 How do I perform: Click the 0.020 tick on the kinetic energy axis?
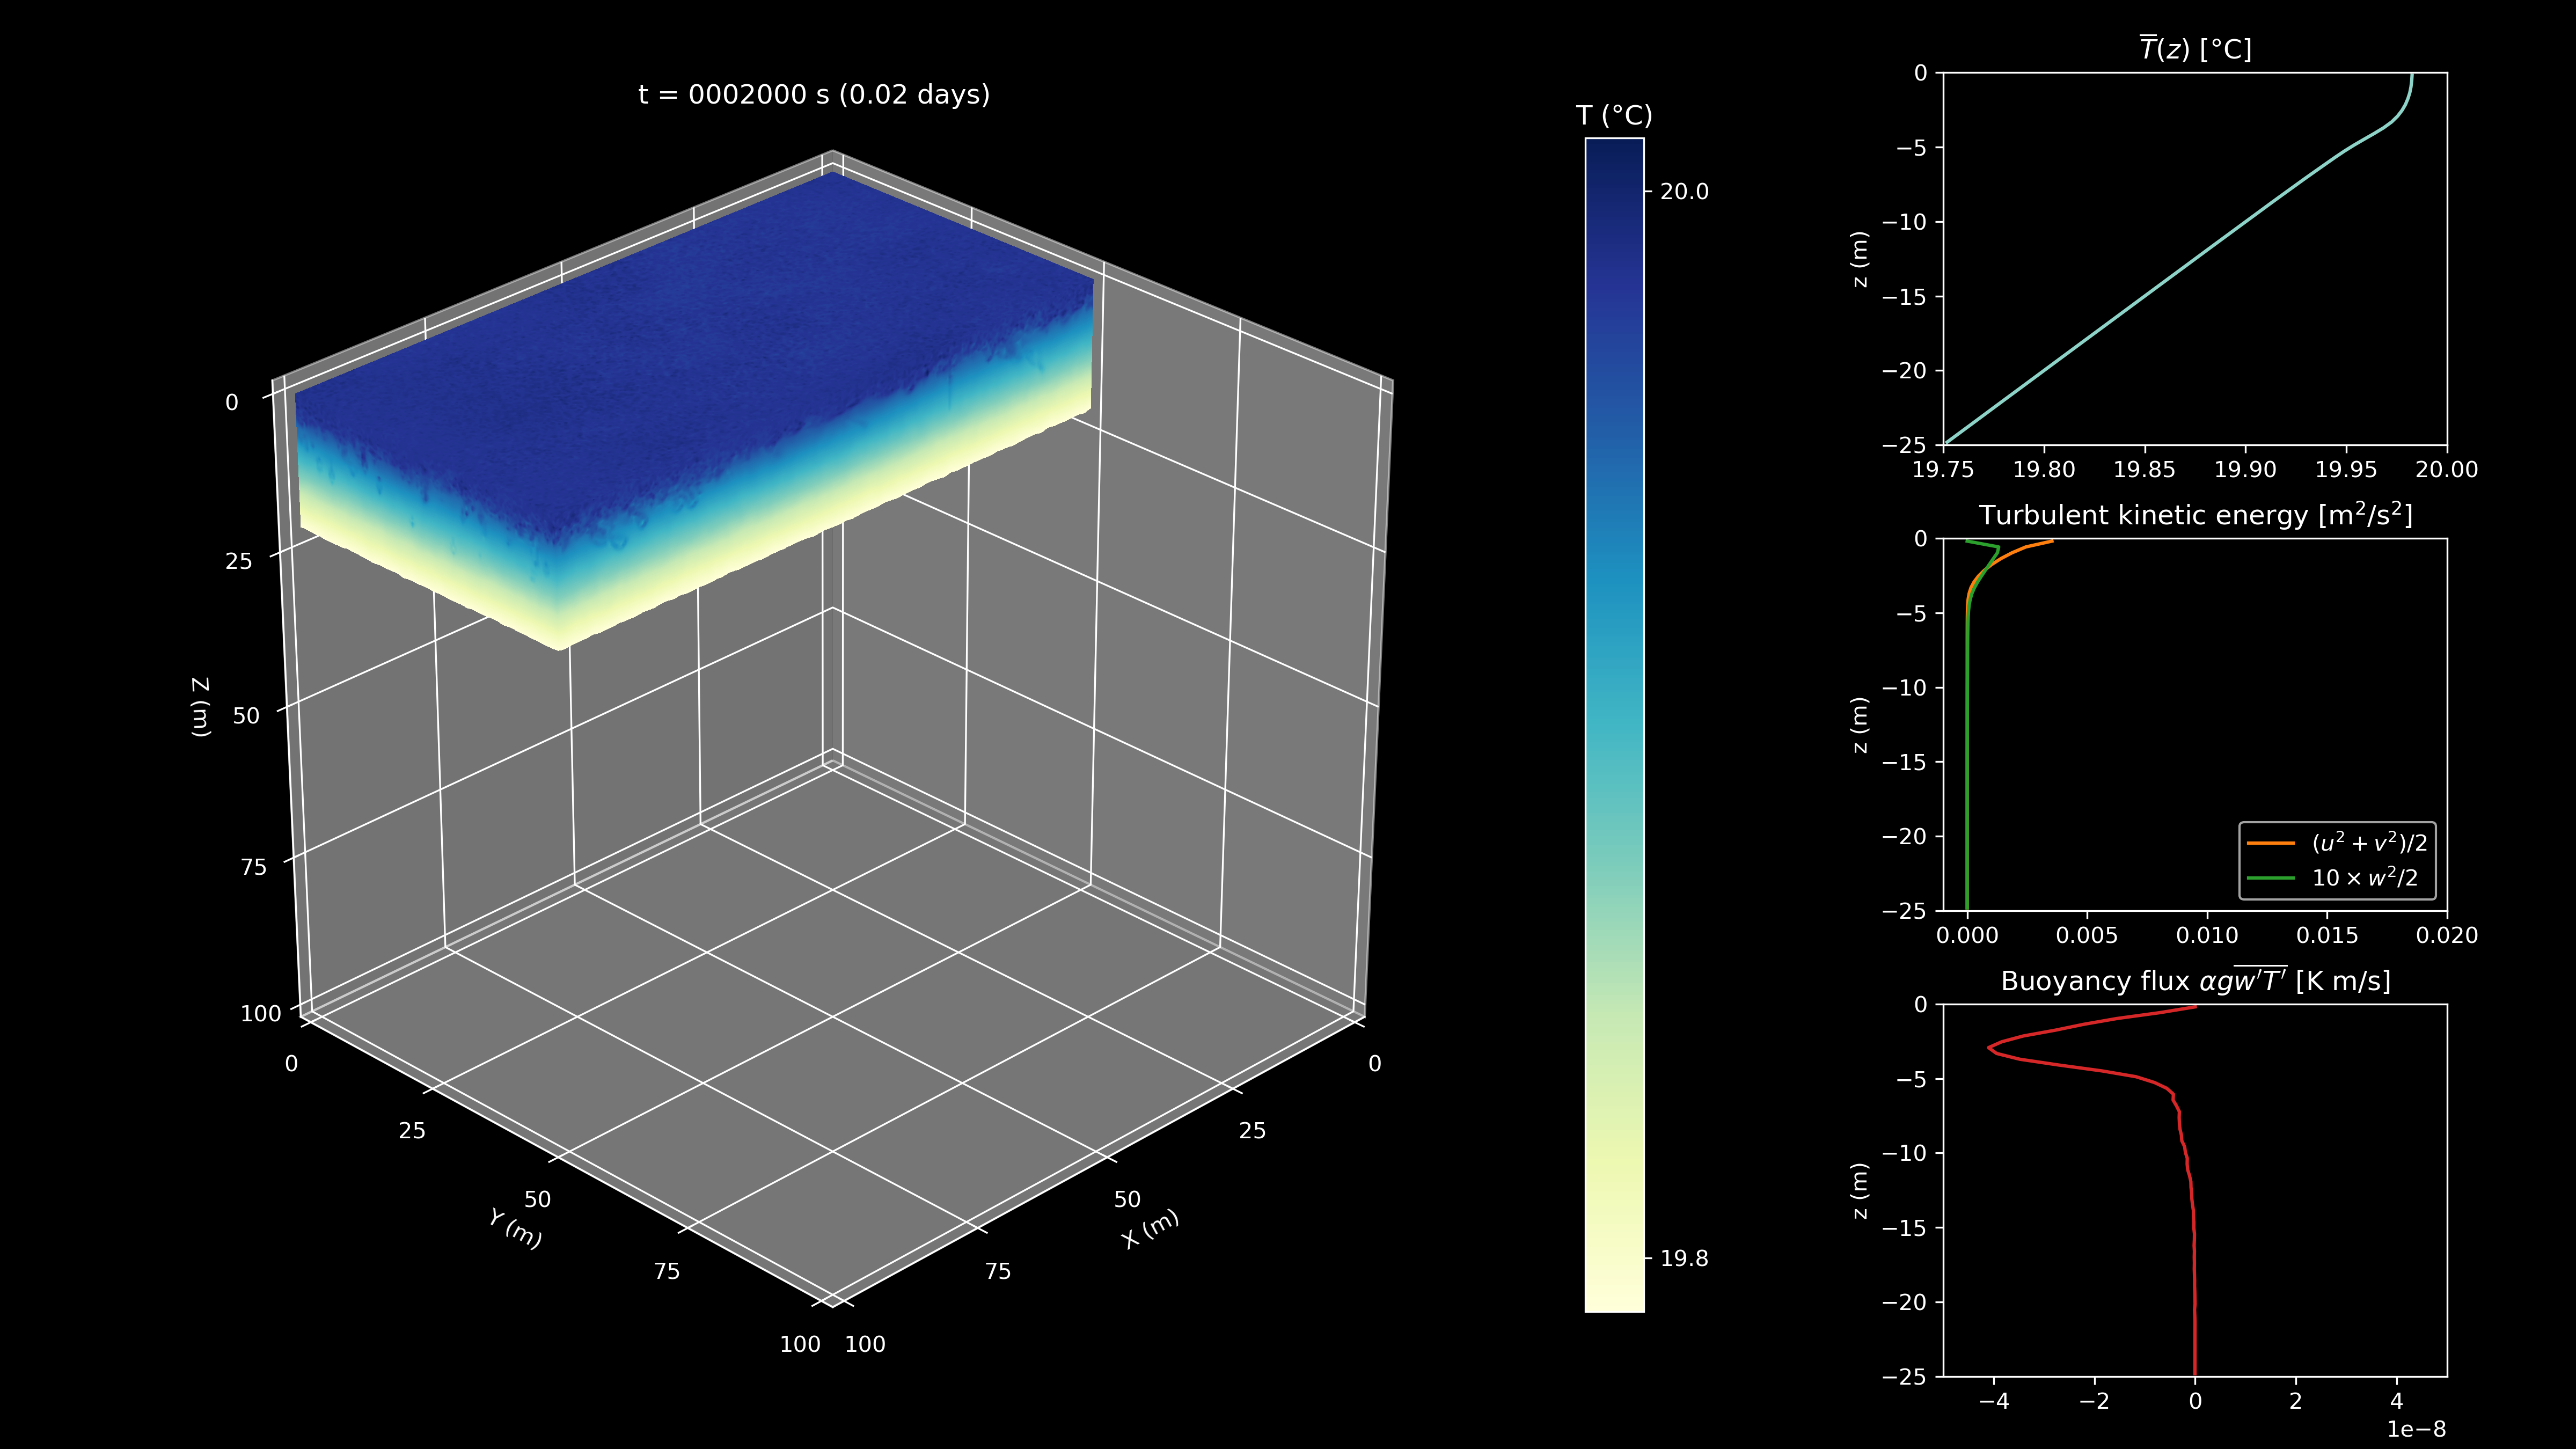point(2446,935)
